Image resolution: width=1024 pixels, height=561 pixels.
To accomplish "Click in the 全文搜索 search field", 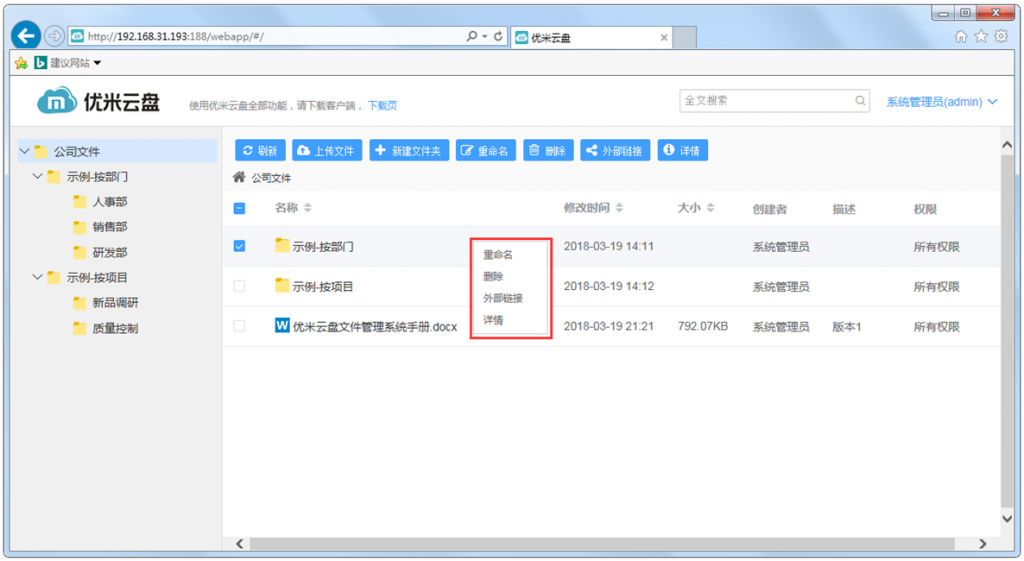I will pyautogui.click(x=765, y=101).
